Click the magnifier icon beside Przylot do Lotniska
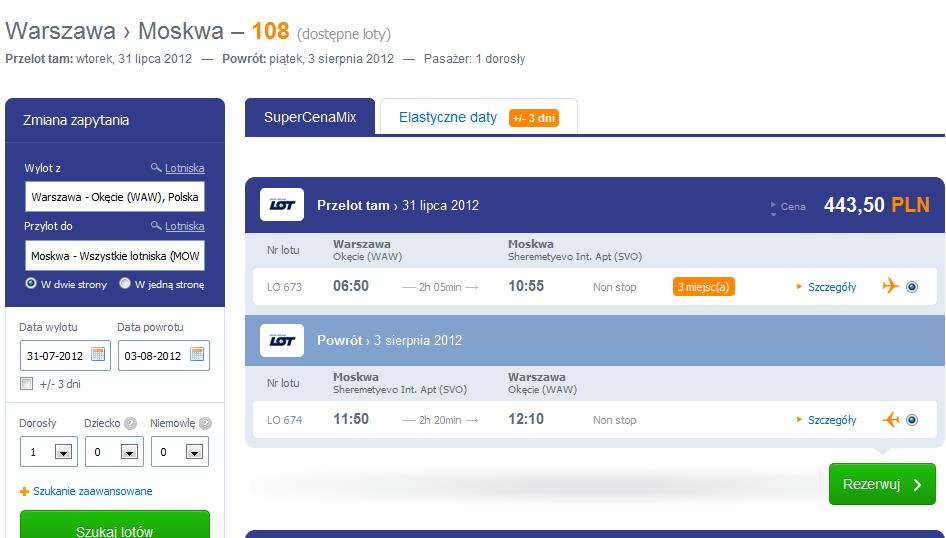Viewport: 946px width, 538px height. pos(156,225)
